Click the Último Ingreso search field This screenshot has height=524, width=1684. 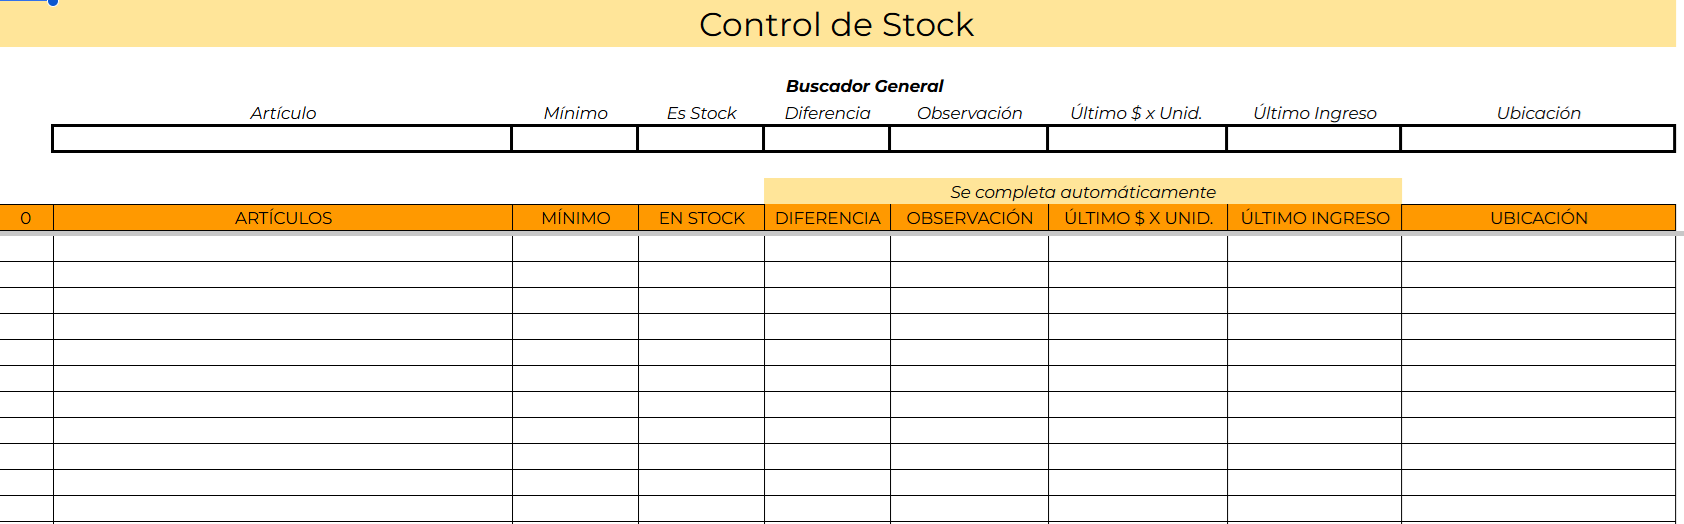(1314, 139)
